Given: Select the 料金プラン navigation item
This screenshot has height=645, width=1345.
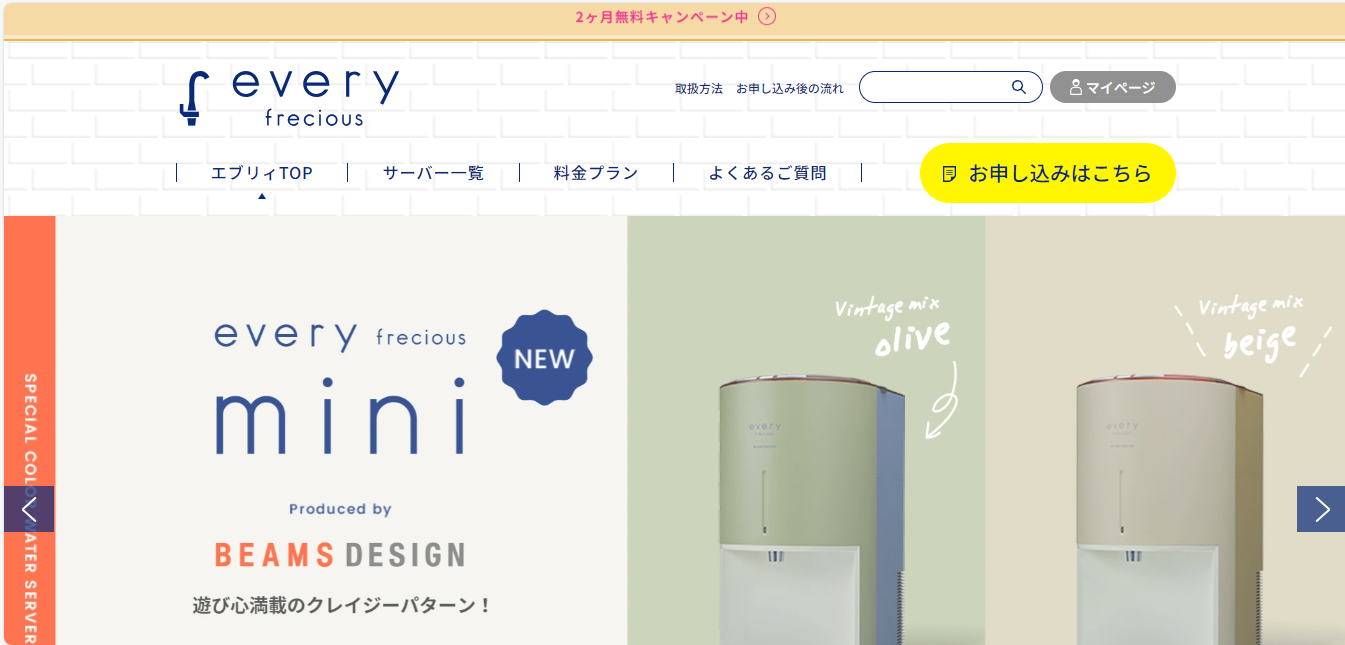Looking at the screenshot, I should click(596, 173).
